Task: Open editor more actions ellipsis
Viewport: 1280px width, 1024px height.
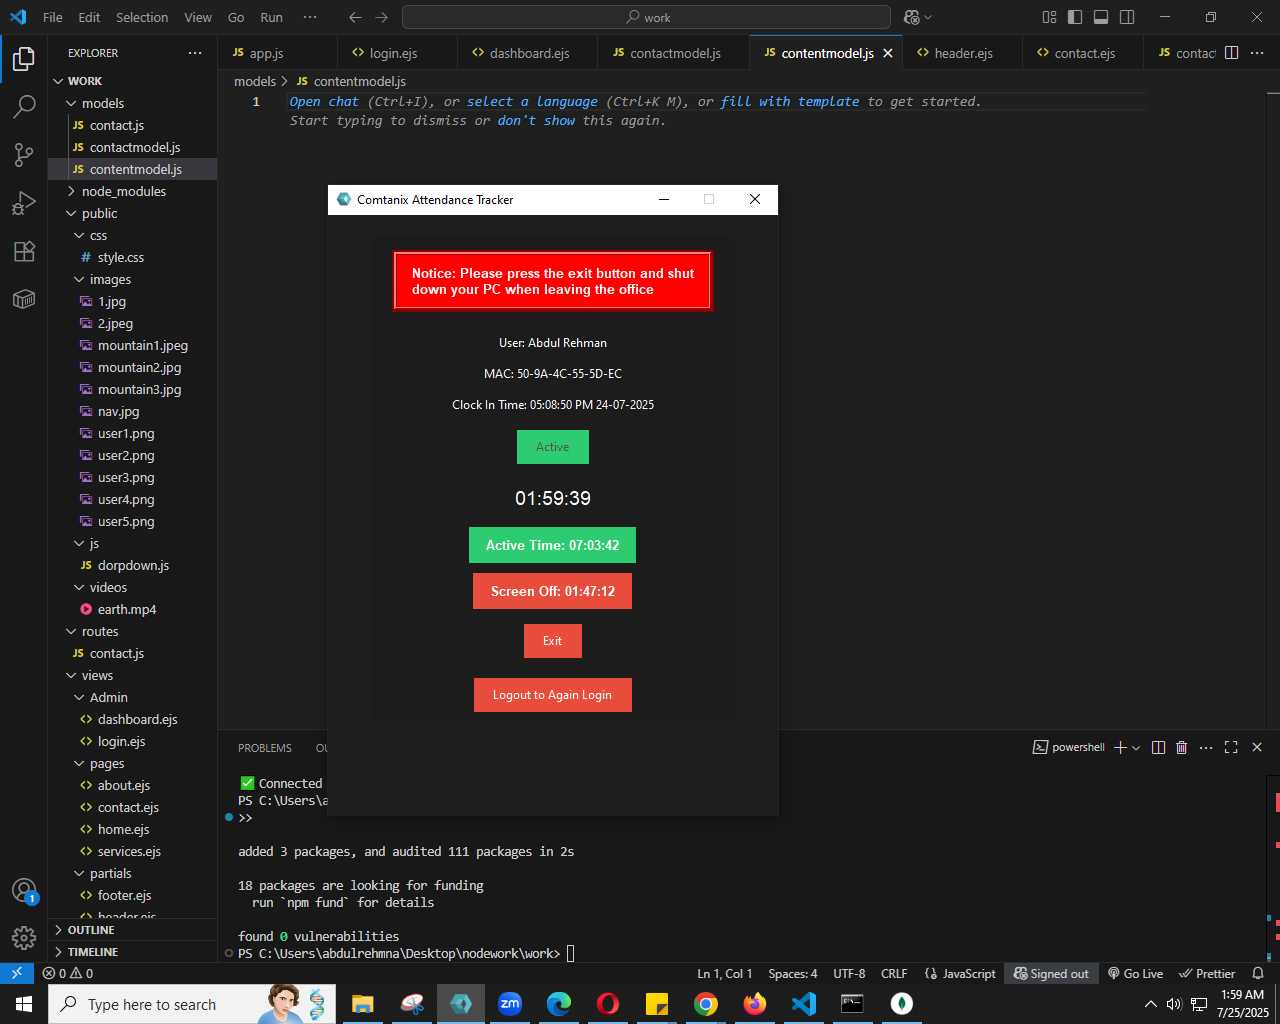Action: click(1257, 53)
